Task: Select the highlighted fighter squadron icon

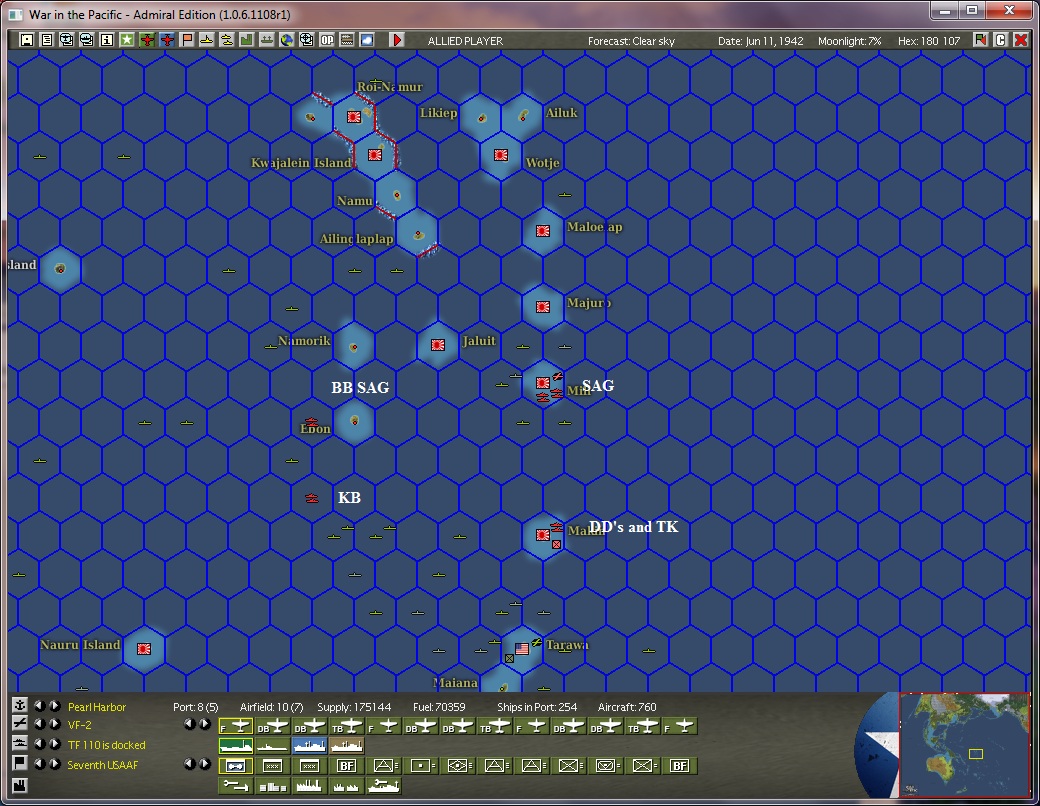Action: (235, 726)
